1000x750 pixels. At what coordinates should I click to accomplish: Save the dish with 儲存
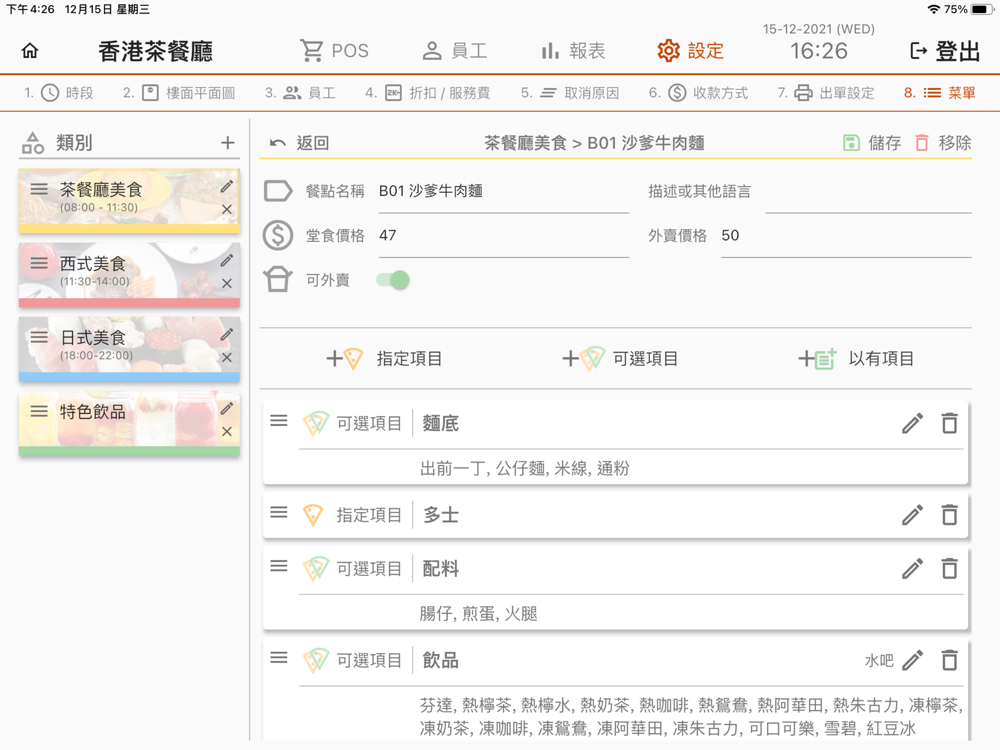(871, 143)
